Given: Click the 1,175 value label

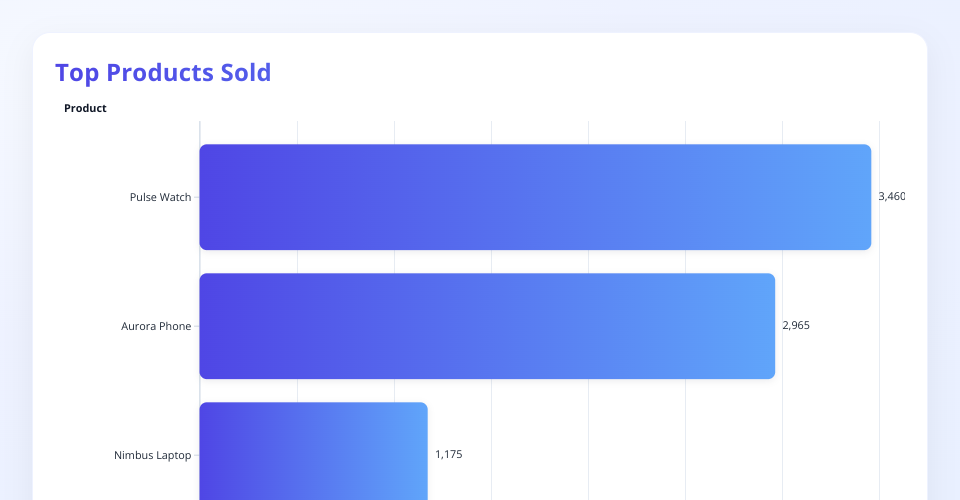Looking at the screenshot, I should (x=448, y=455).
